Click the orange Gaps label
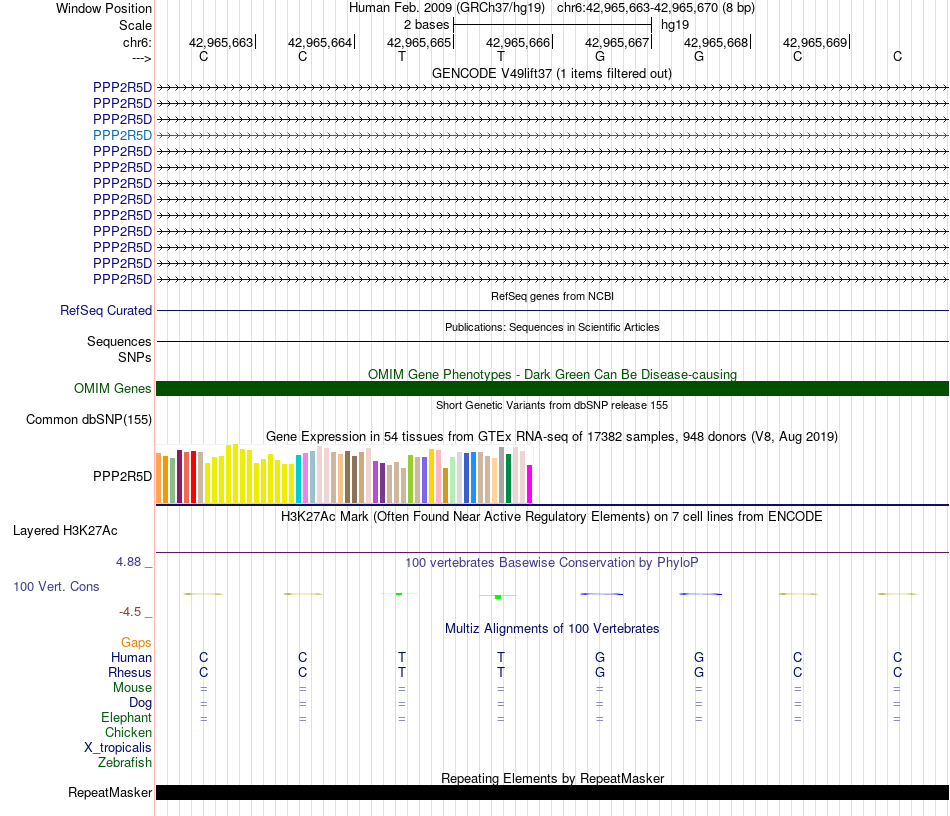Image resolution: width=950 pixels, height=816 pixels. click(136, 642)
